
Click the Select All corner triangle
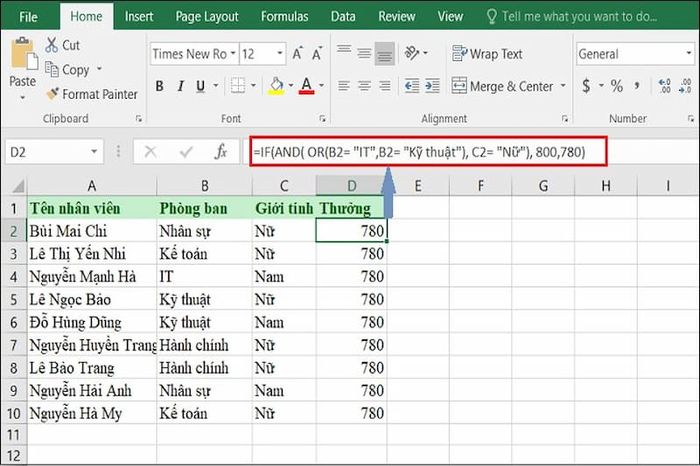[17, 186]
